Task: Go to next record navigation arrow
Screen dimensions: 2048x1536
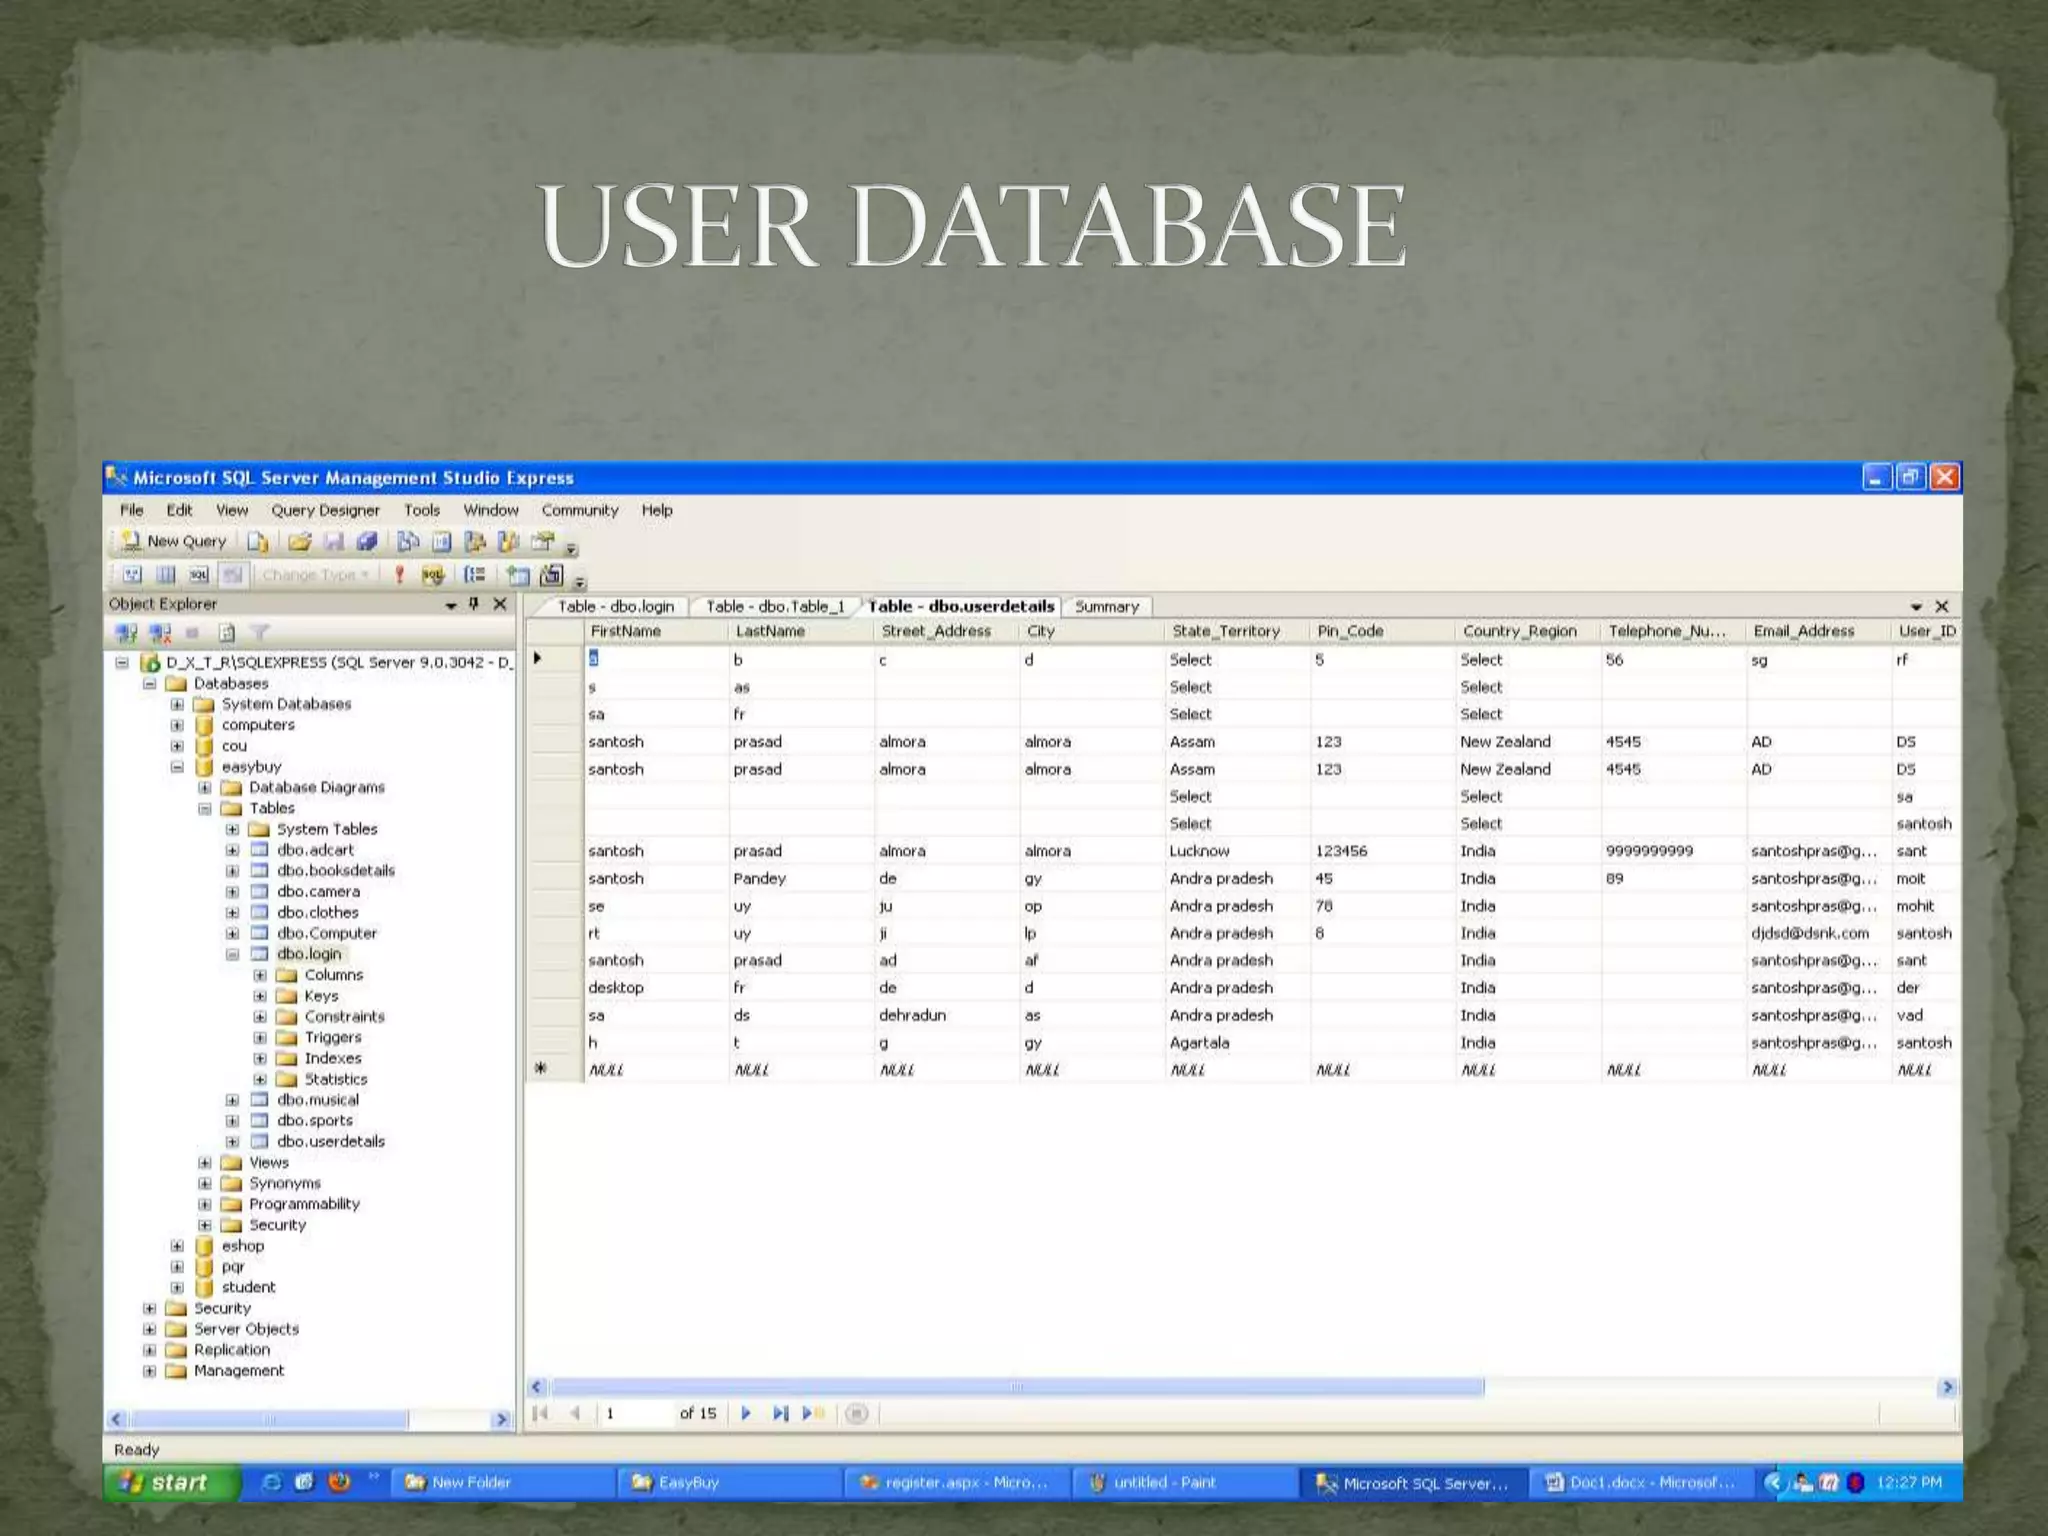Action: pyautogui.click(x=746, y=1413)
